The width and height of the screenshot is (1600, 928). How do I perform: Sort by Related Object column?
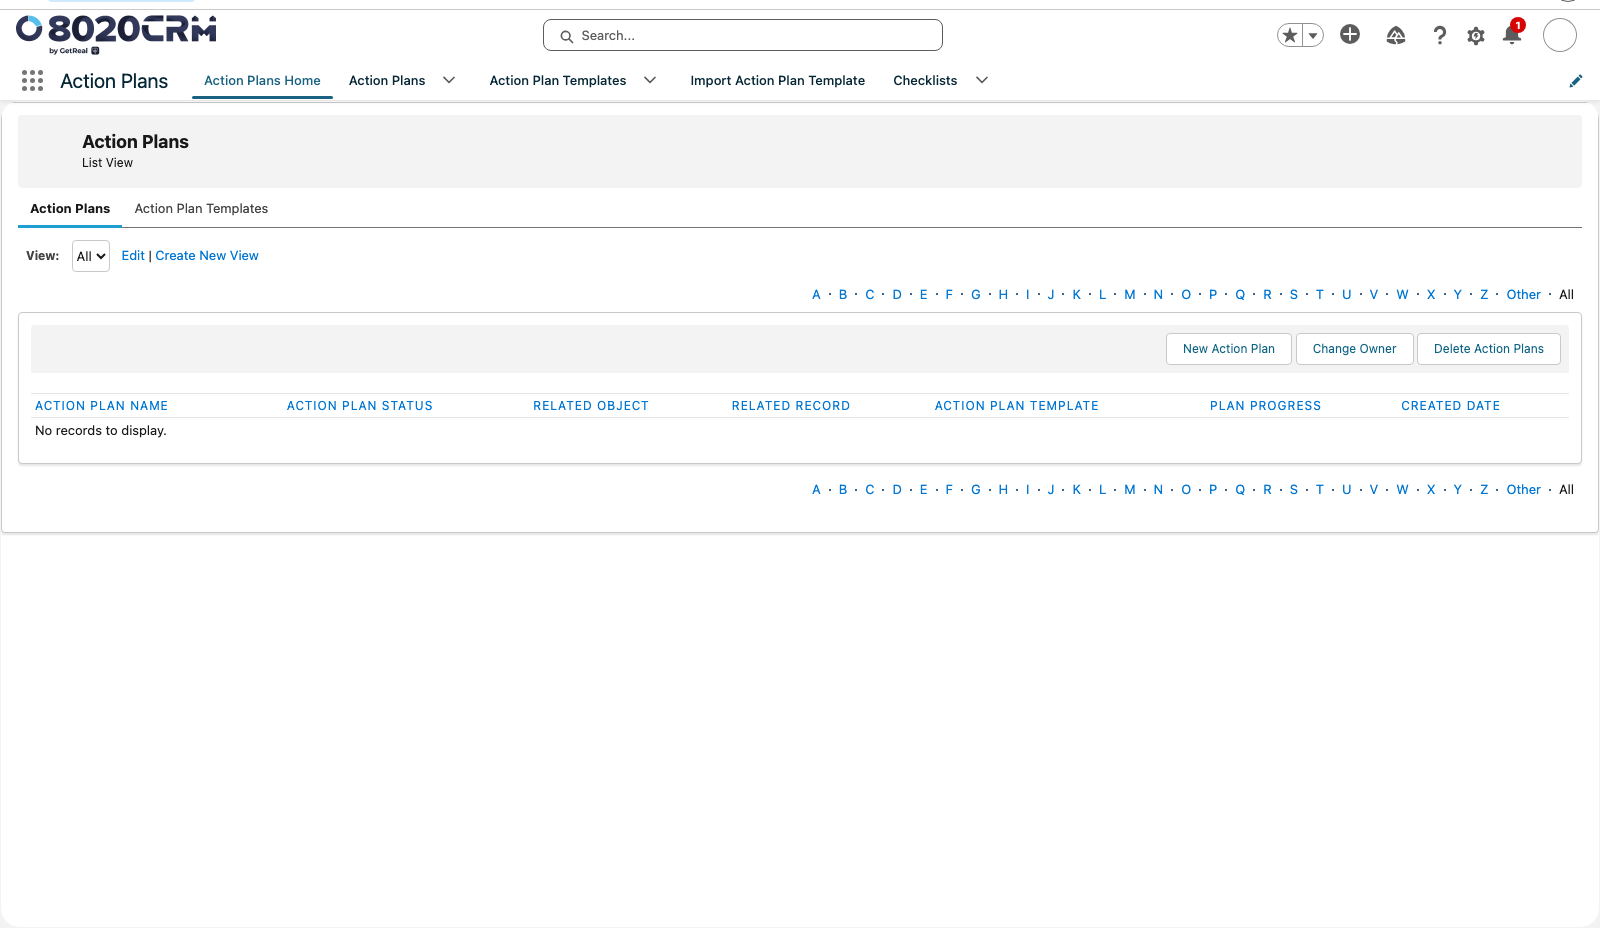(x=591, y=406)
